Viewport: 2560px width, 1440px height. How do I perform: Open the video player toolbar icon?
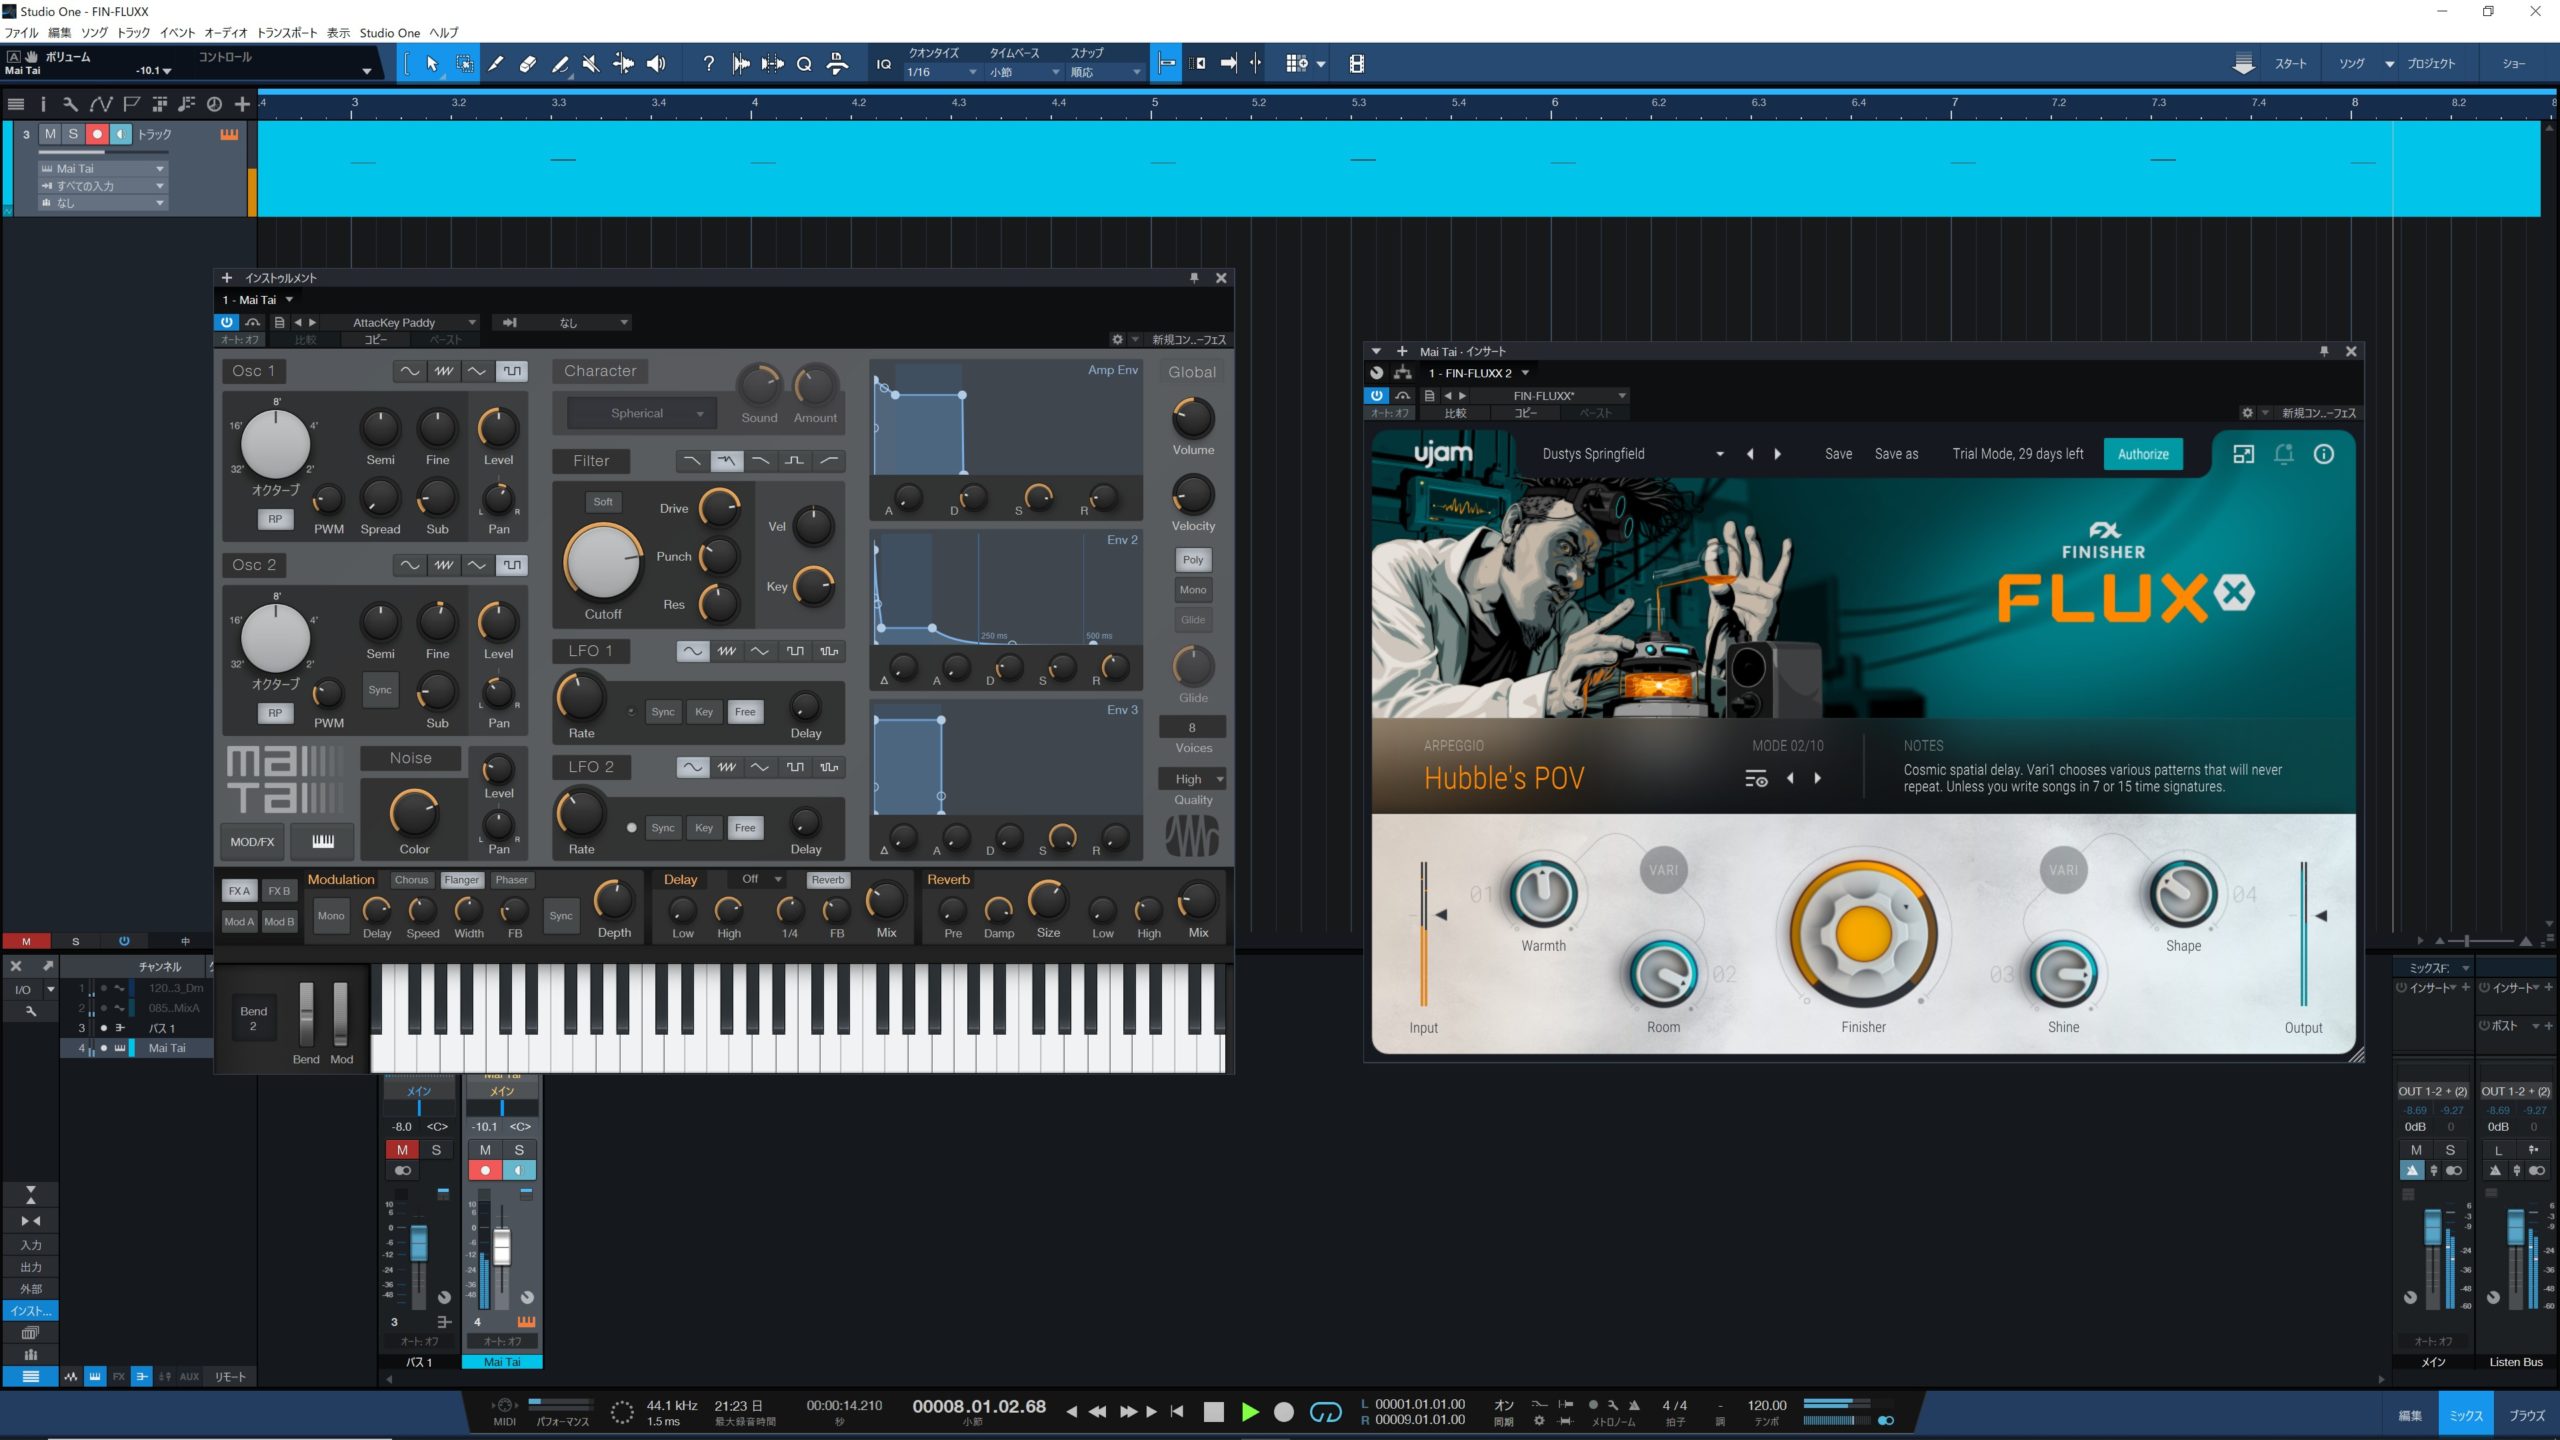(x=1357, y=64)
